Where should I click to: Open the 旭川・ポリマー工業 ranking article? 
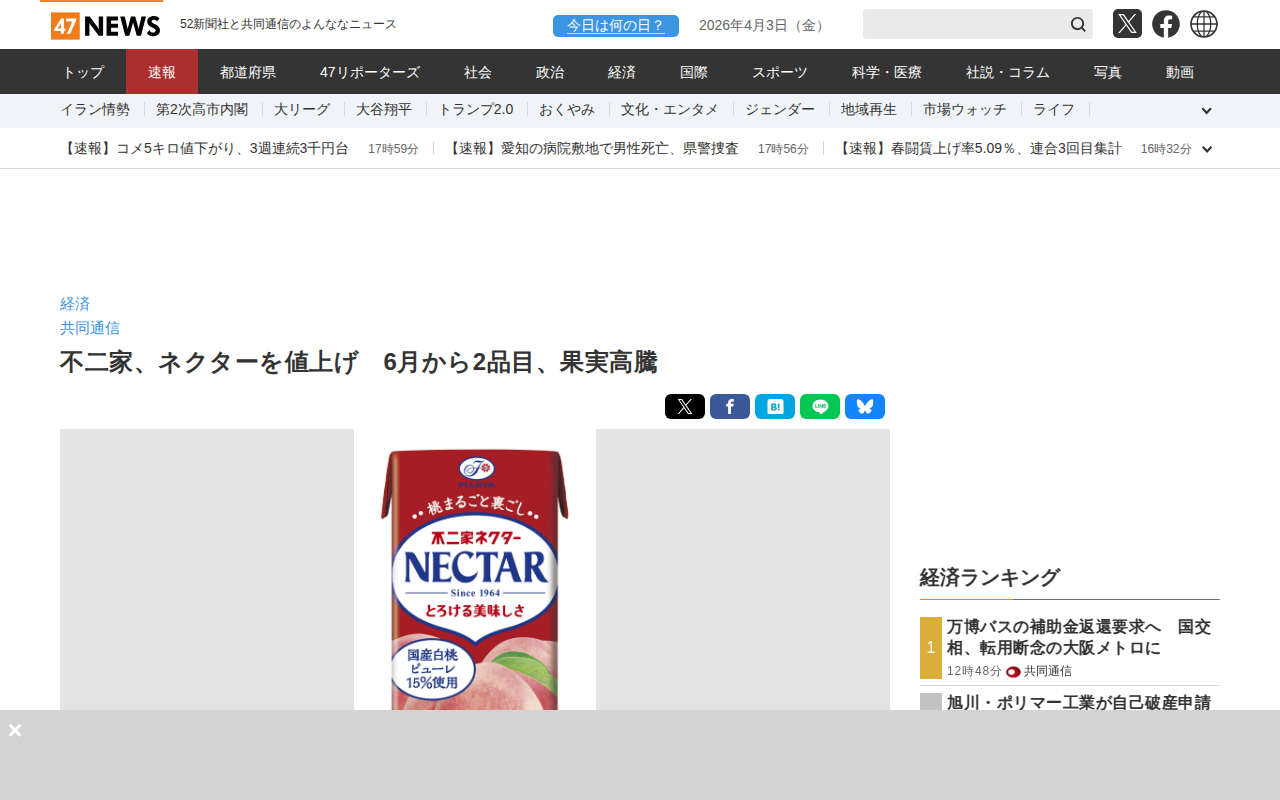pos(1079,702)
